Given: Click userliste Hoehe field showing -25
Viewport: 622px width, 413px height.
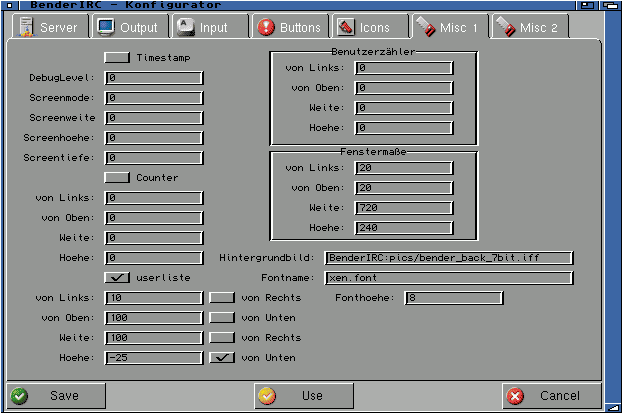Looking at the screenshot, I should click(154, 358).
